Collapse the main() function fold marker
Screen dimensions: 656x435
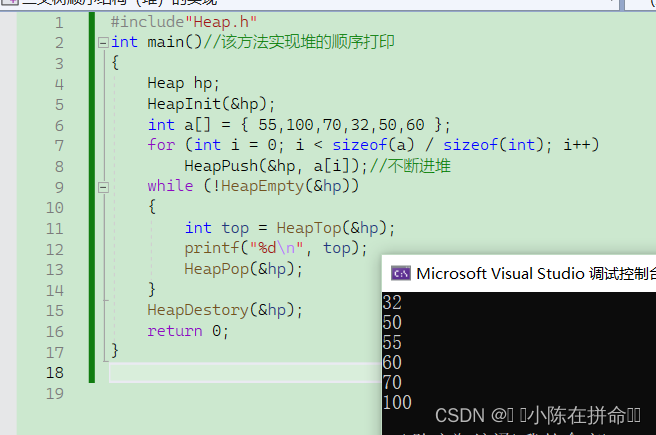[x=103, y=43]
